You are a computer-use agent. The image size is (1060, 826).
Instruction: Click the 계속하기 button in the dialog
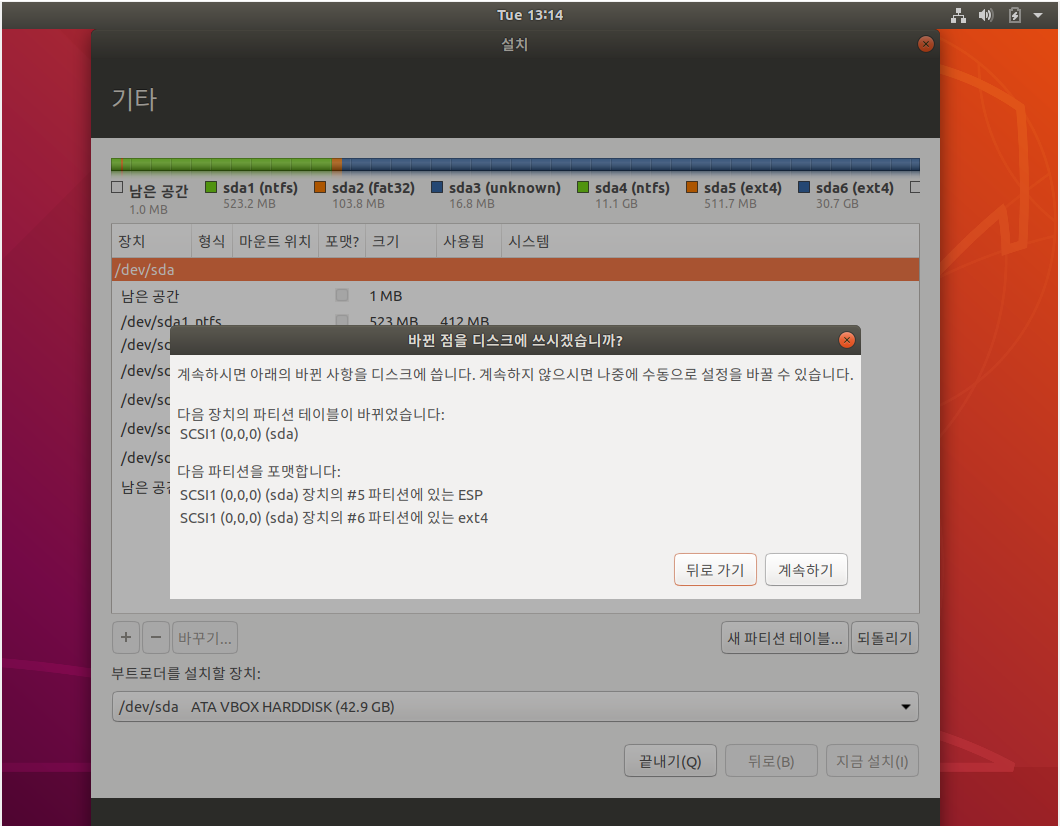point(806,570)
